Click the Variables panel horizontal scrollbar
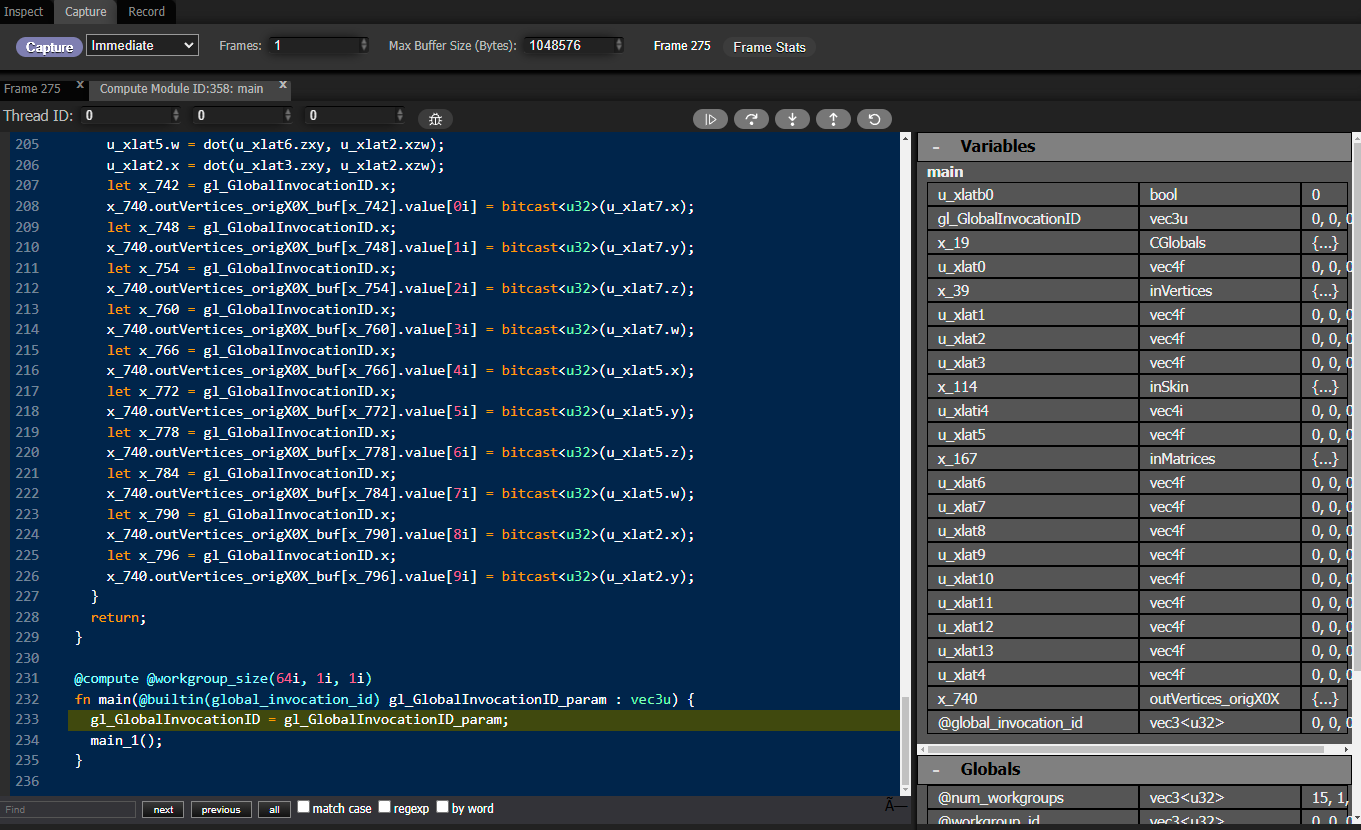 tap(1124, 749)
